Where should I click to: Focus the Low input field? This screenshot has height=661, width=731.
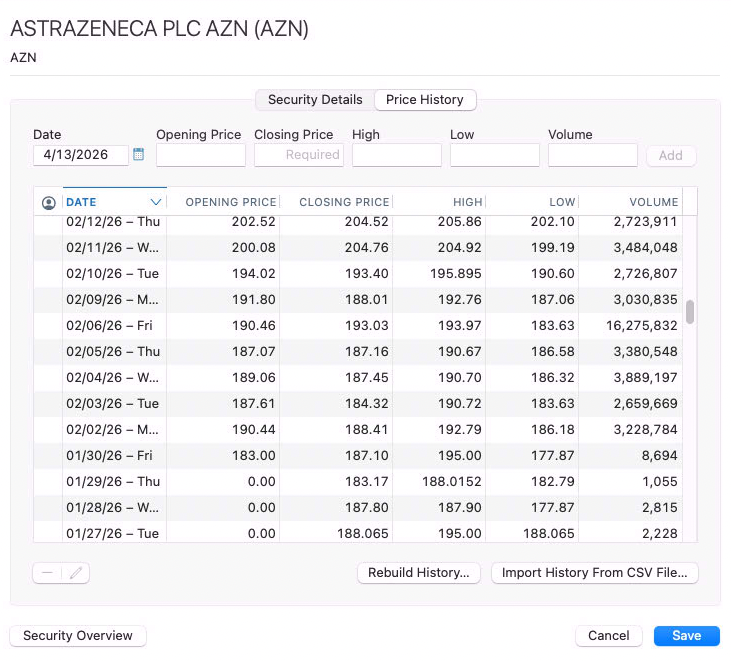[x=495, y=155]
